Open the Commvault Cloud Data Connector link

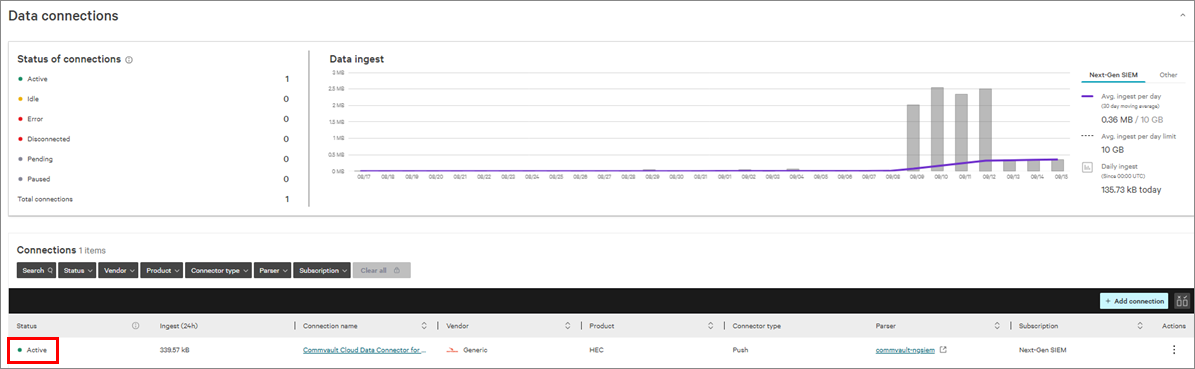pyautogui.click(x=364, y=350)
